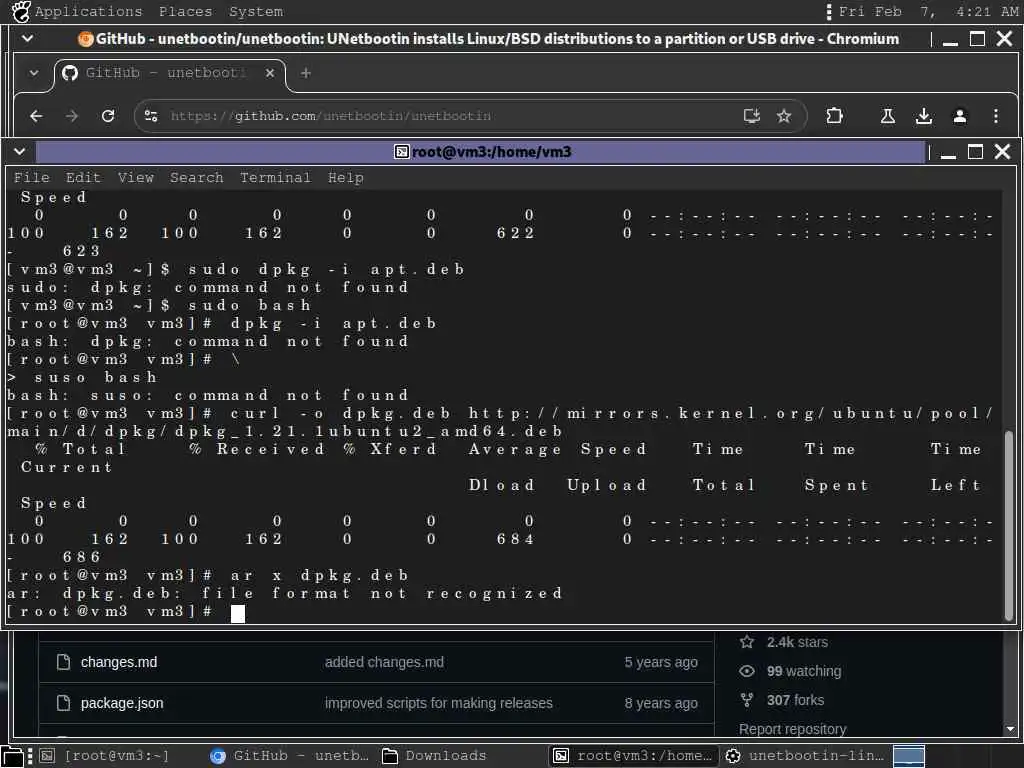Open the Places menu in top panel

click(185, 11)
